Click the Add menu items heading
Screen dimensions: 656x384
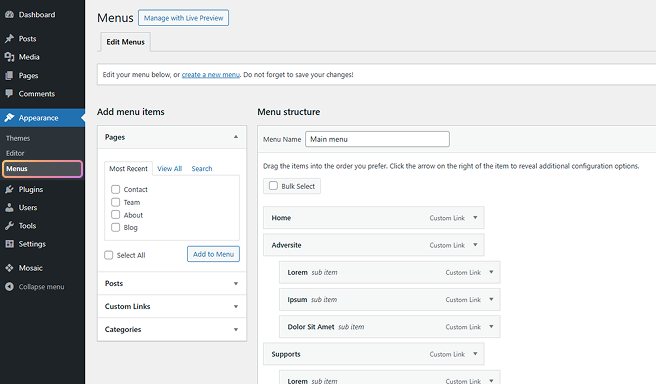(131, 112)
